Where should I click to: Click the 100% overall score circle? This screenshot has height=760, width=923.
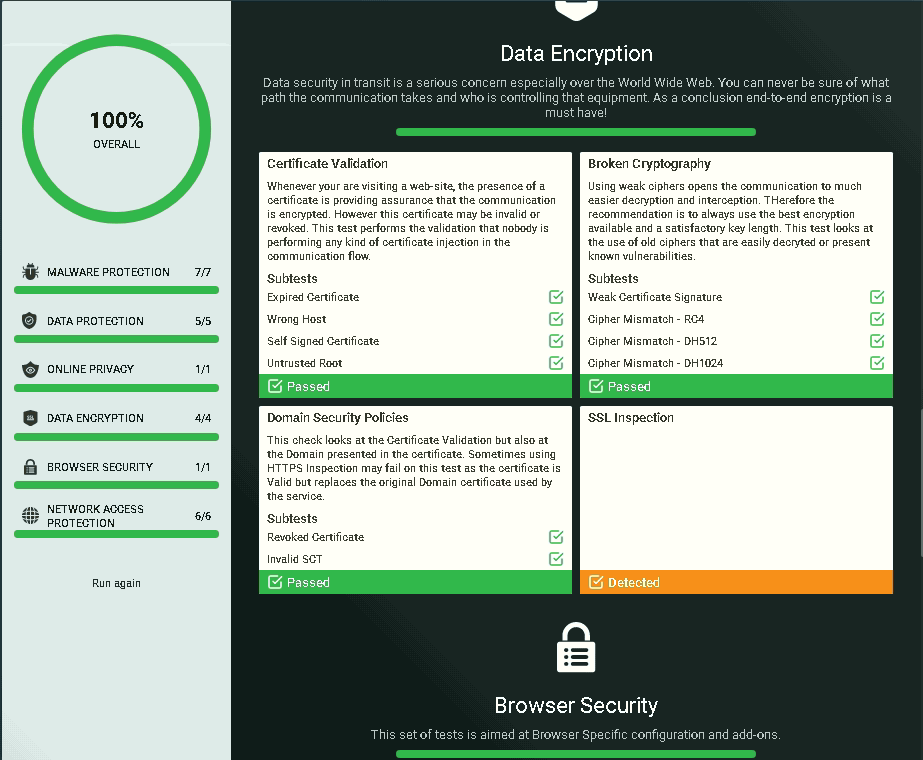click(x=116, y=128)
